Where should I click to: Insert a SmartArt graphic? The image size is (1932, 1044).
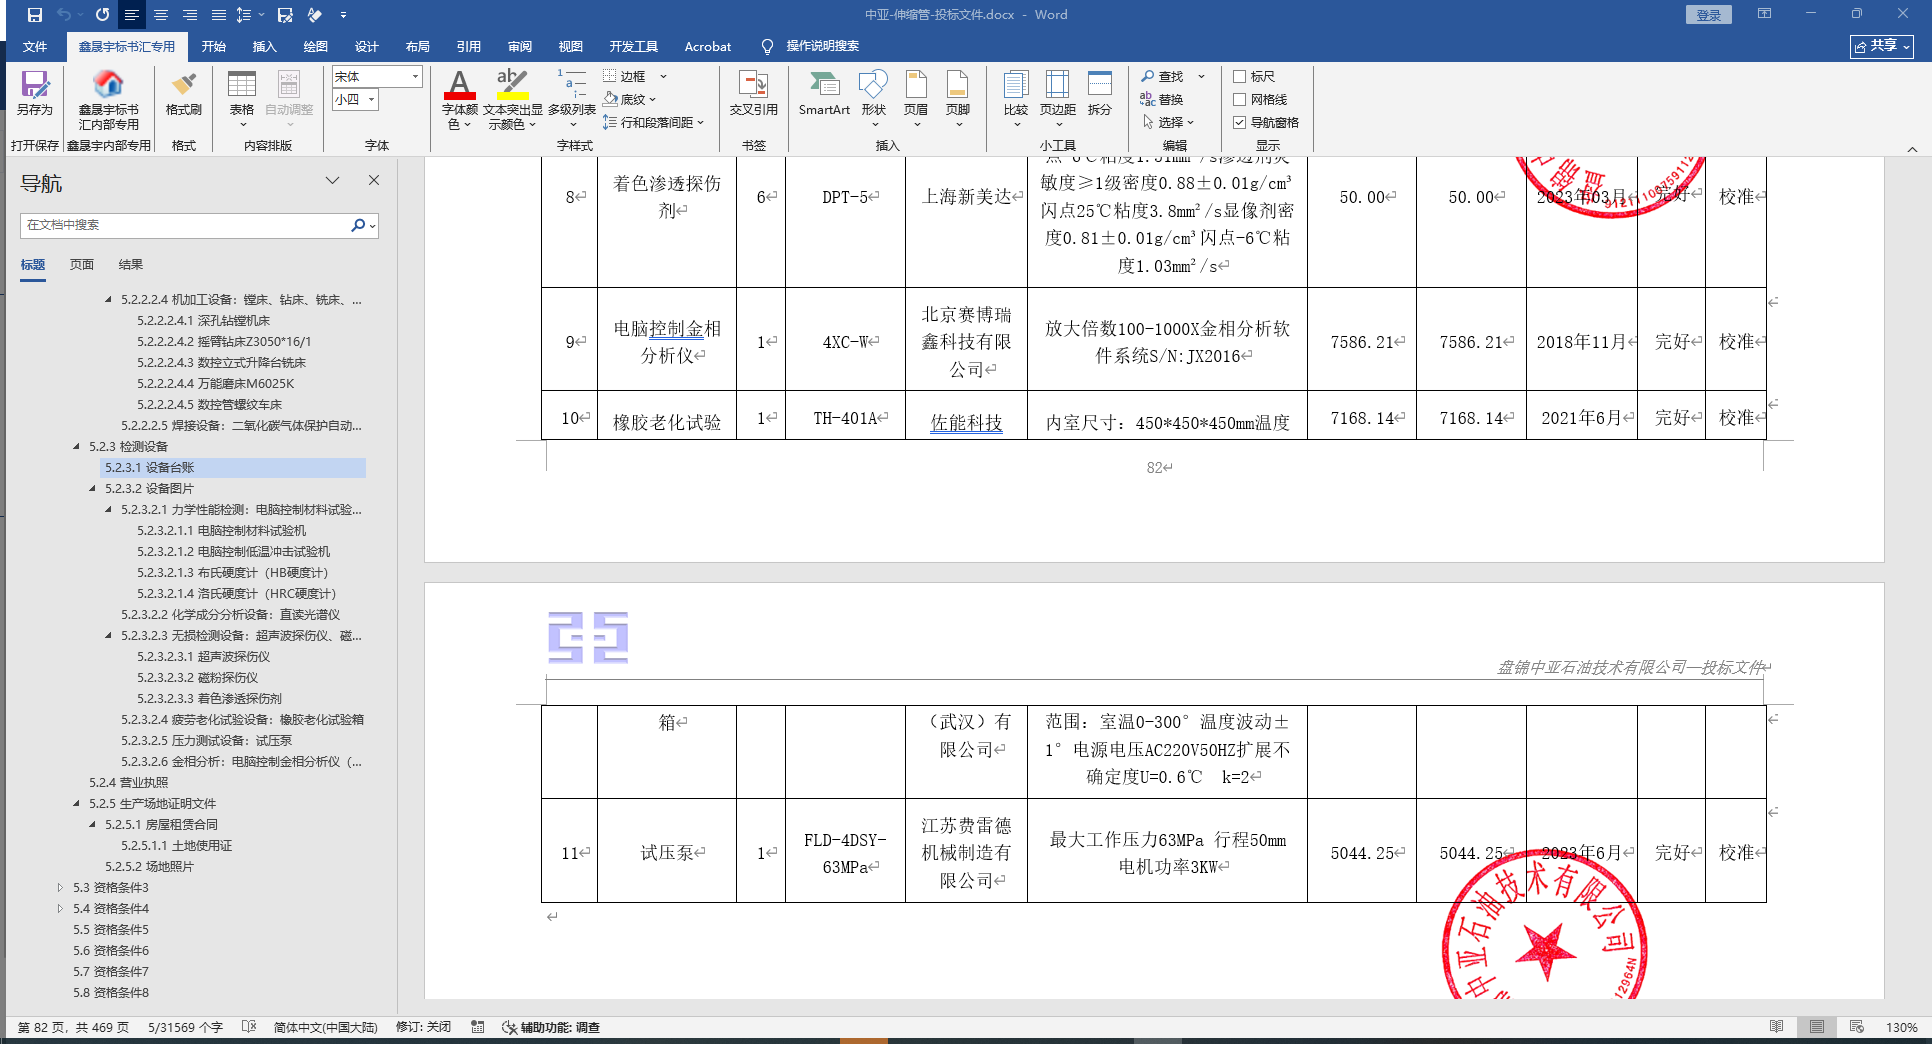click(824, 95)
